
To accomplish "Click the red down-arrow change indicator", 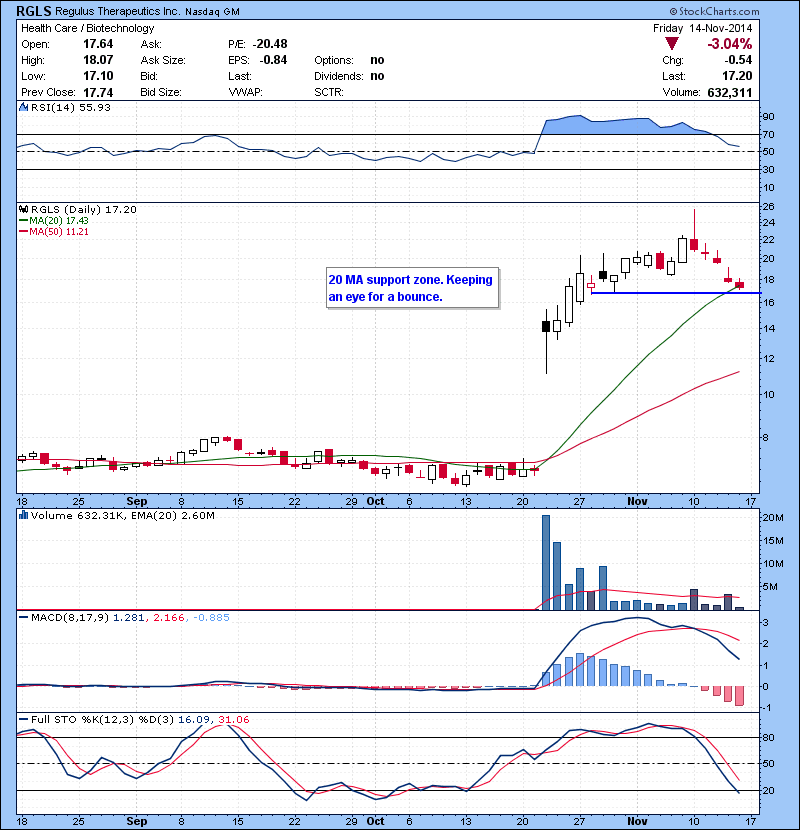I will (x=672, y=44).
